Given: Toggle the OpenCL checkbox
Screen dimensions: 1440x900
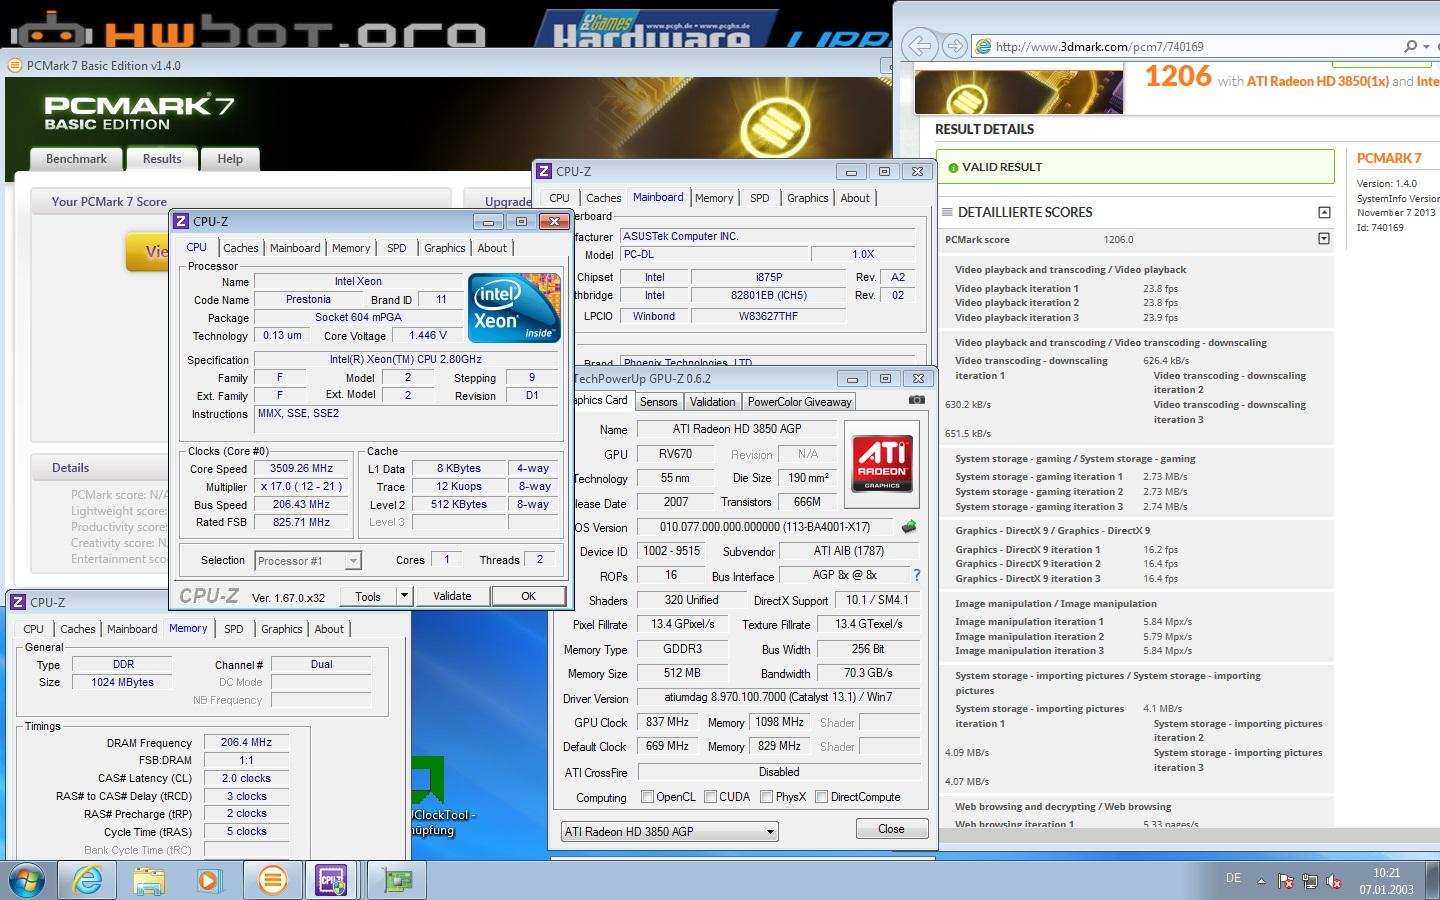Looking at the screenshot, I should point(647,797).
